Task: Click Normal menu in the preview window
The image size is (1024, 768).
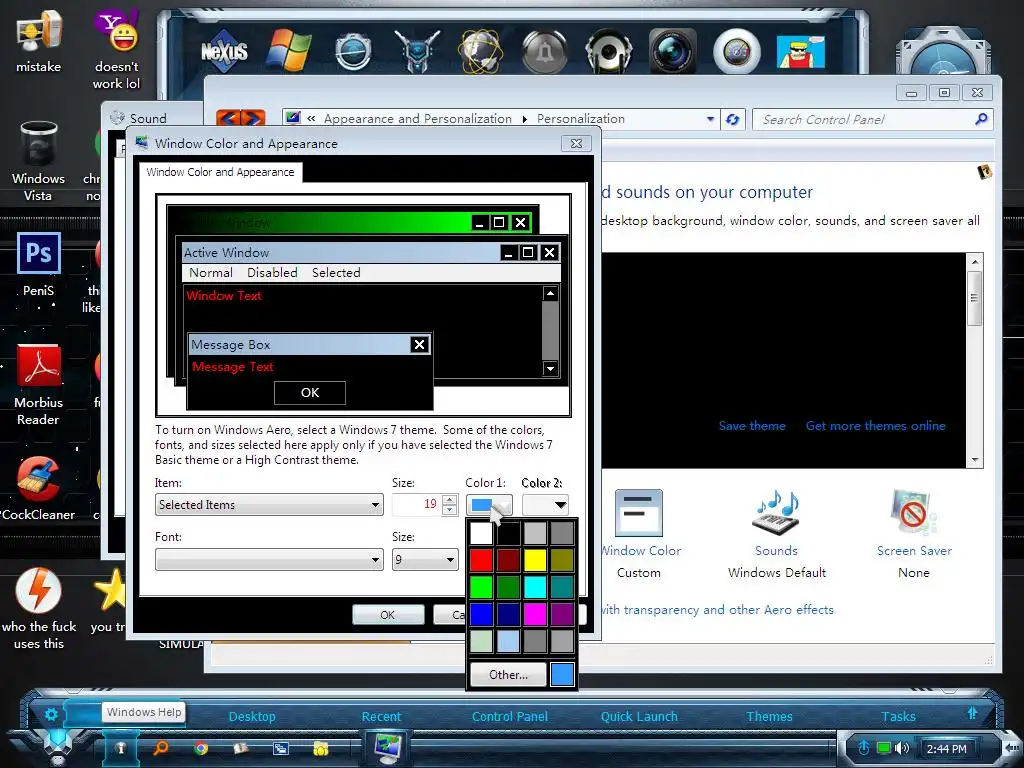Action: [x=211, y=272]
